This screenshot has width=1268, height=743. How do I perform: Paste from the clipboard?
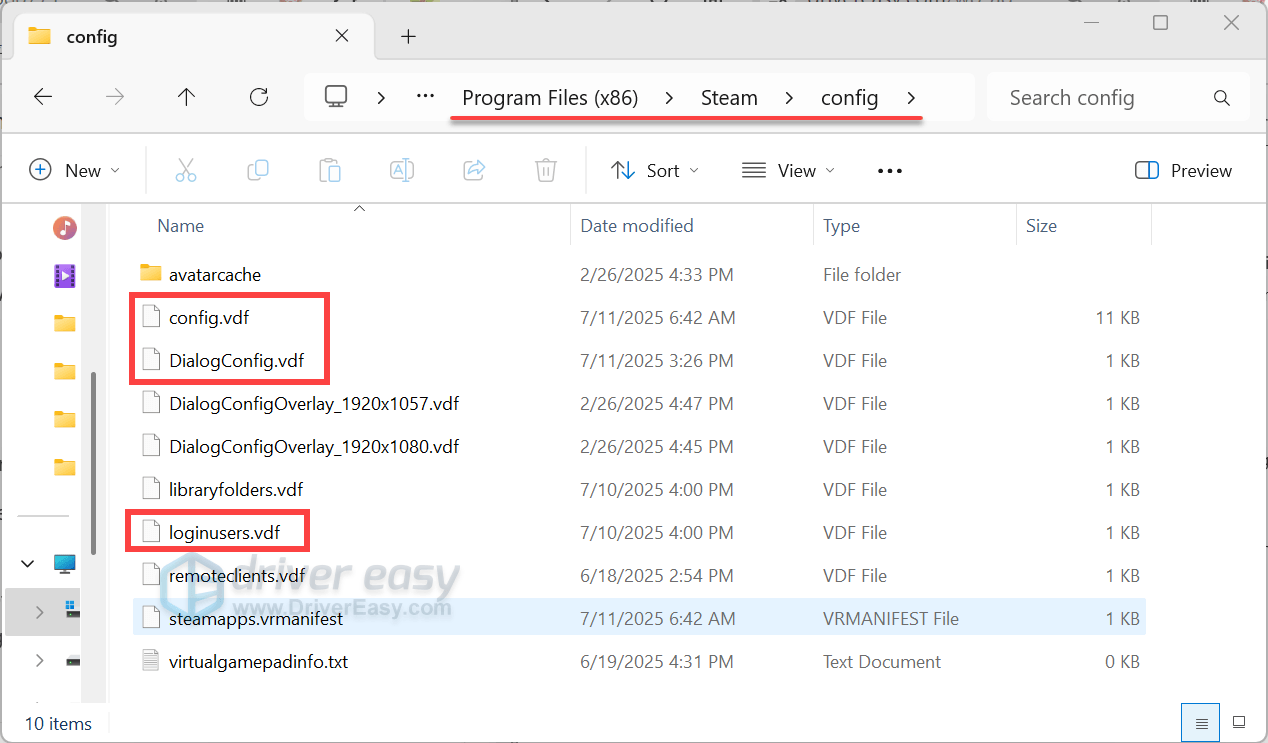[330, 170]
